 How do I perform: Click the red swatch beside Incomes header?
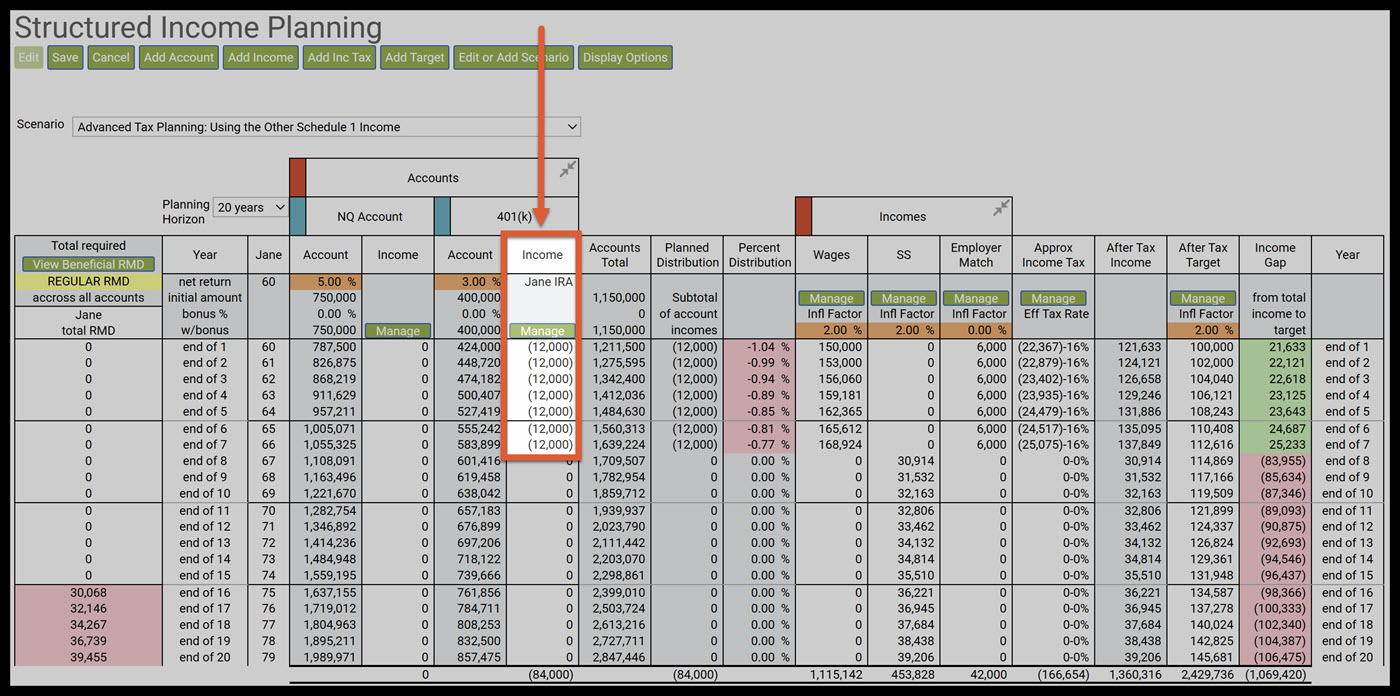[803, 216]
